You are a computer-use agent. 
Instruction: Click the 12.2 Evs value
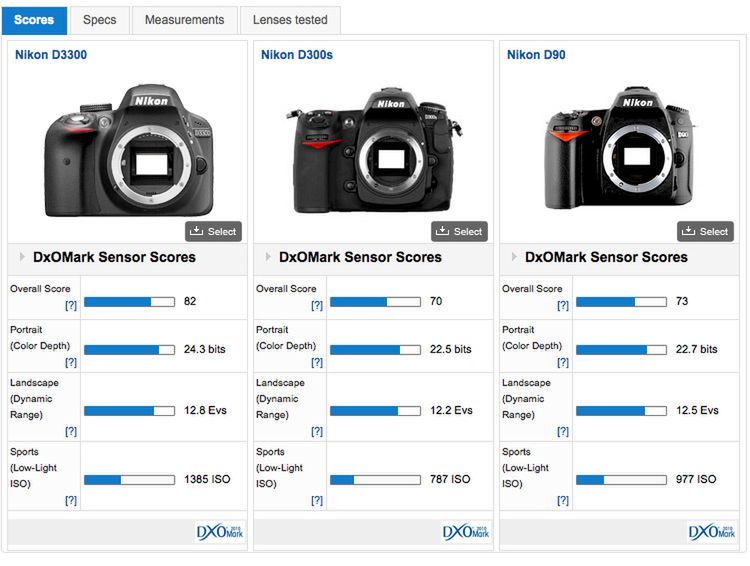[451, 411]
